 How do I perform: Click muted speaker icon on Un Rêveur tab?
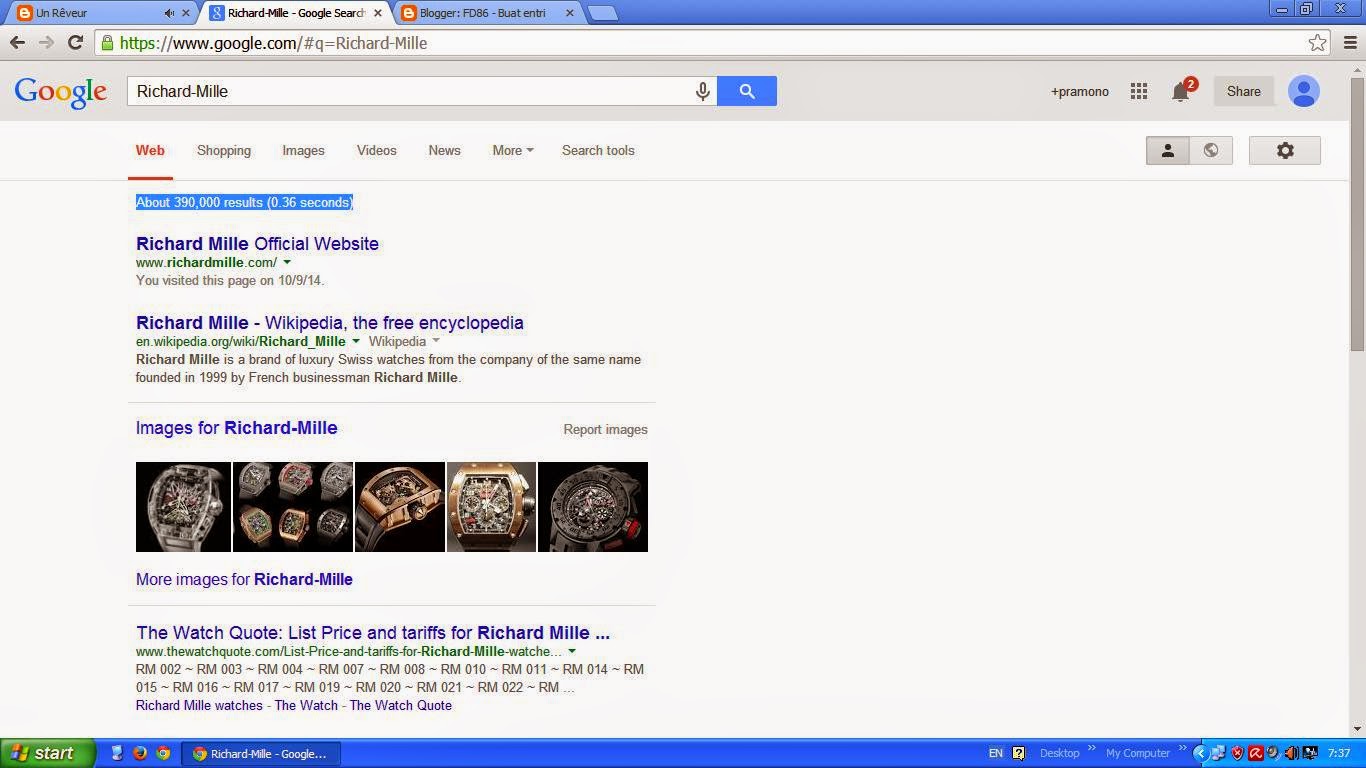(x=169, y=13)
